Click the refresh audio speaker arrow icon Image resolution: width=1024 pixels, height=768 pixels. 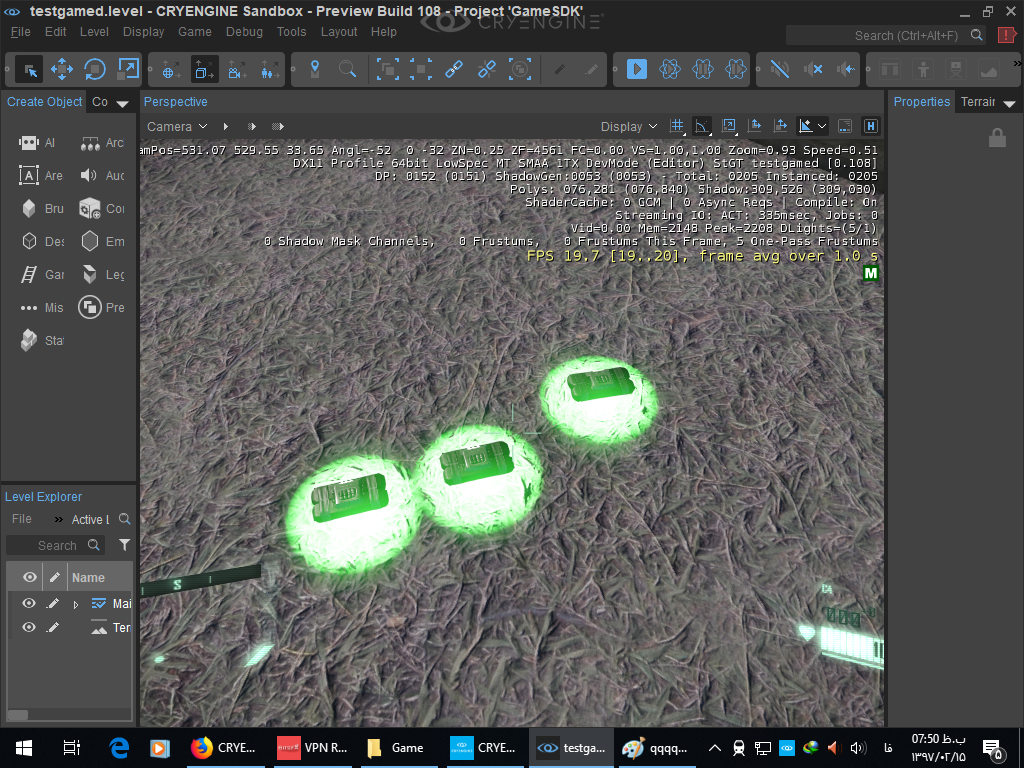846,69
